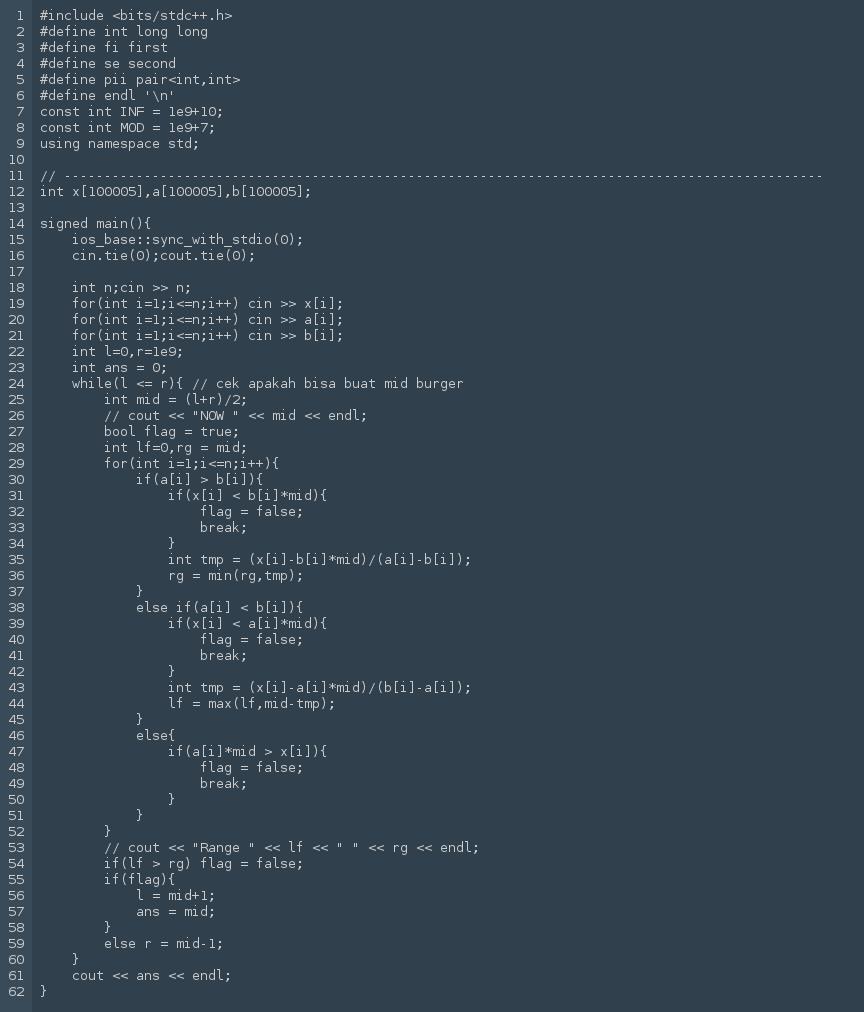Click the array declaration x[100005],a[100005],b[100005]

point(175,192)
